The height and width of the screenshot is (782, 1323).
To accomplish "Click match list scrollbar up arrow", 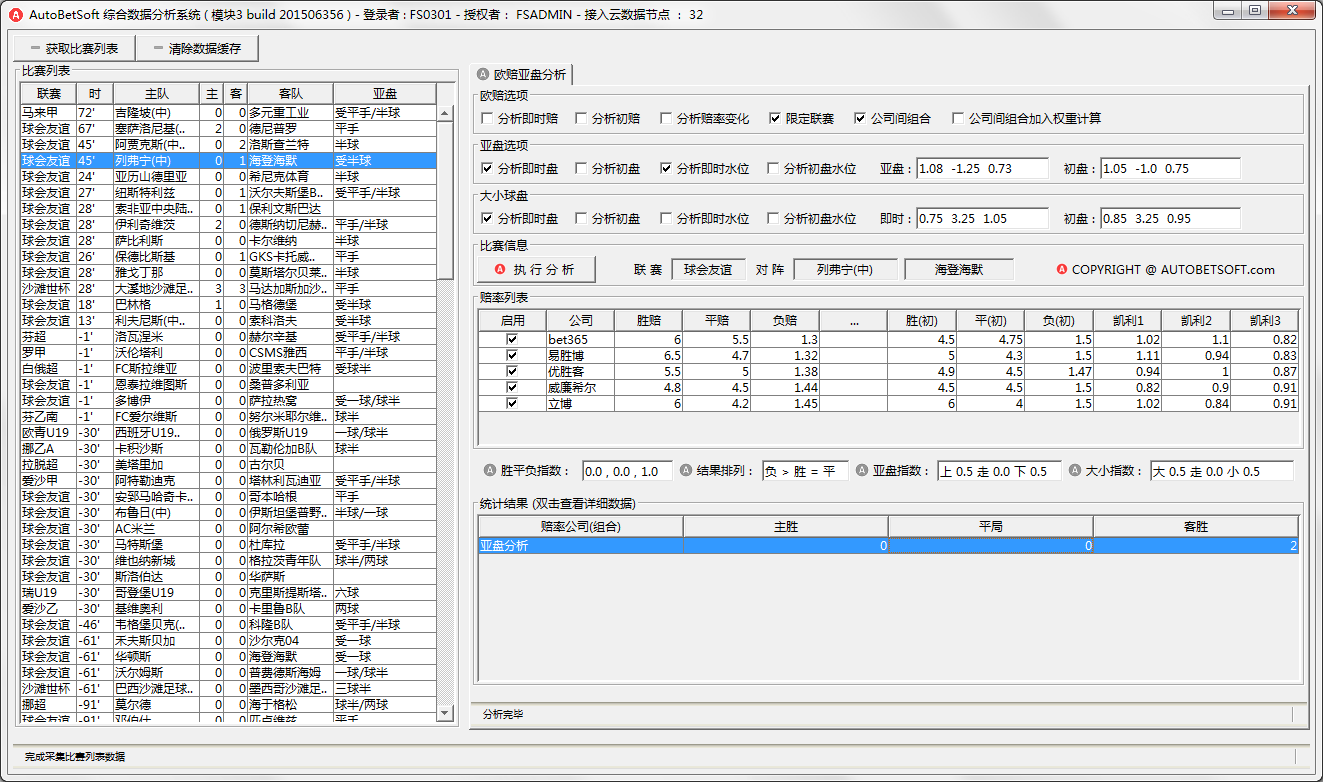I will 446,113.
